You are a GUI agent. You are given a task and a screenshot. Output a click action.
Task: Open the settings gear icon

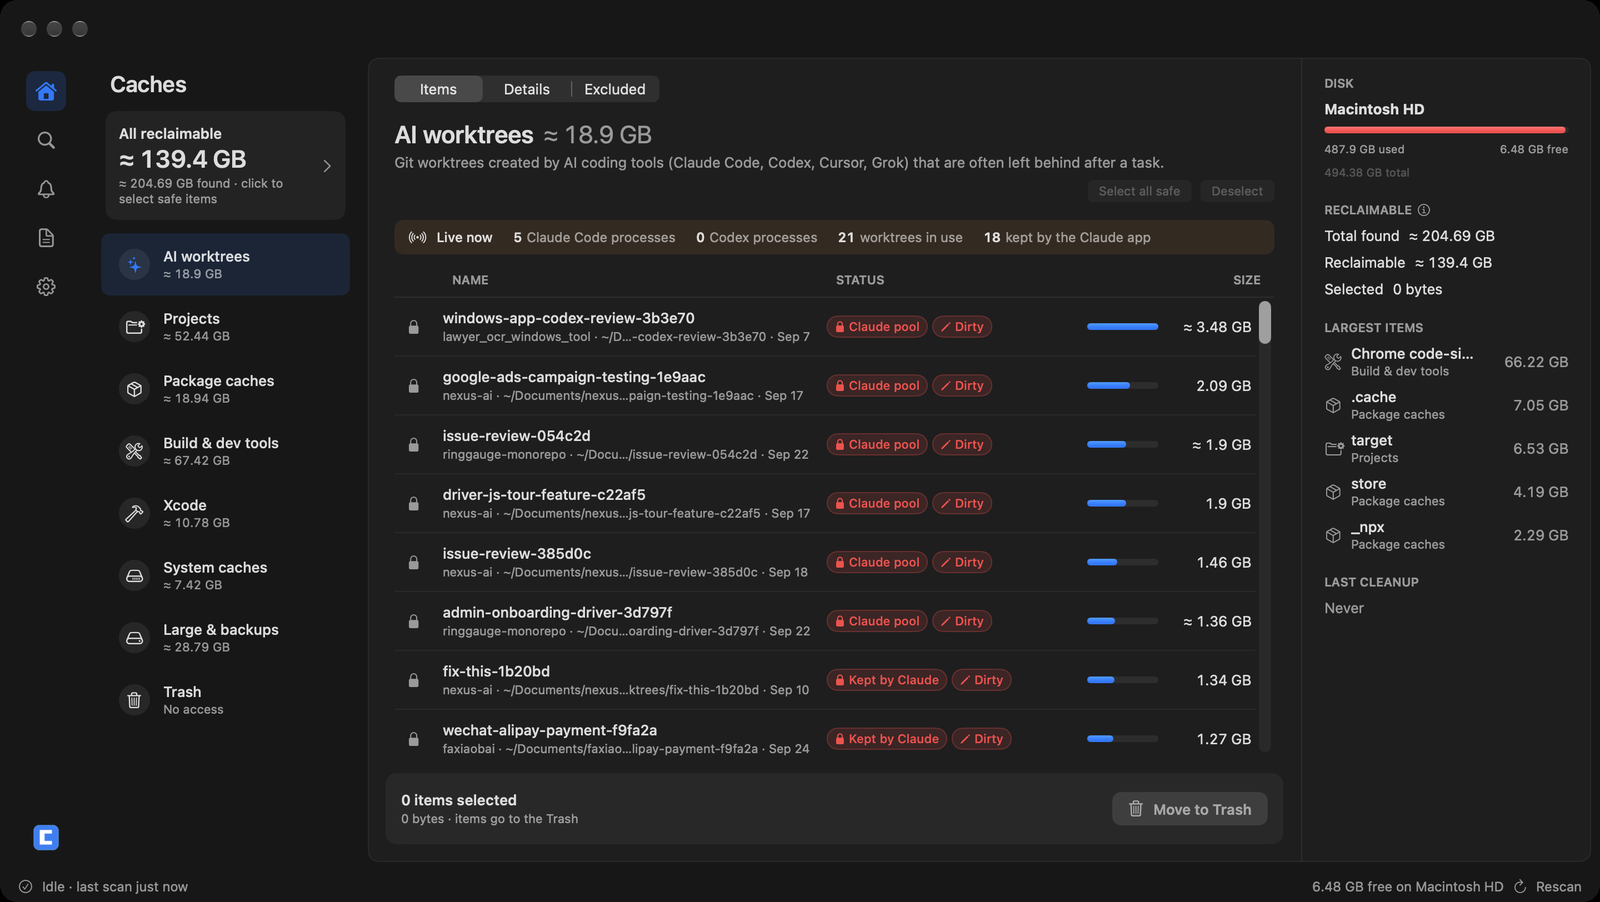(x=46, y=287)
